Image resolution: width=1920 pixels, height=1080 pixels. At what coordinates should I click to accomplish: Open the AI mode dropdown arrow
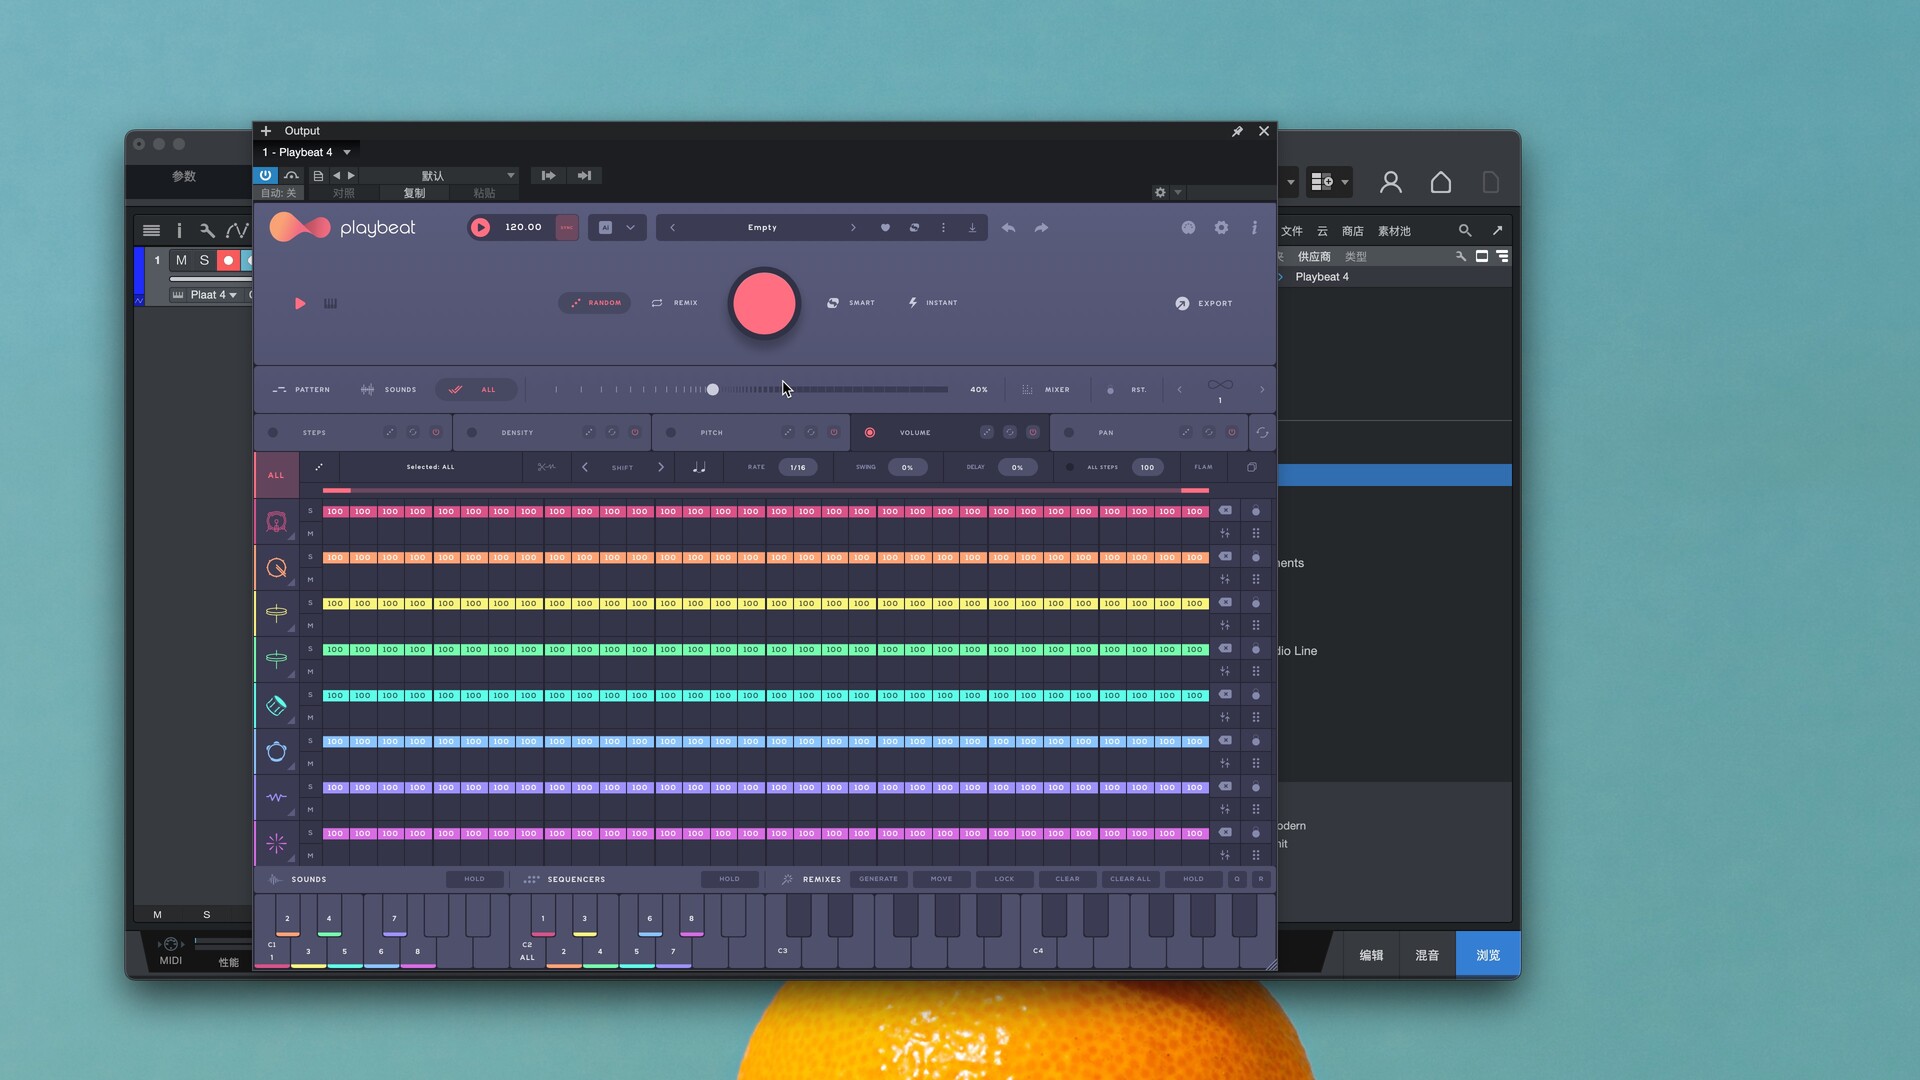(x=630, y=228)
